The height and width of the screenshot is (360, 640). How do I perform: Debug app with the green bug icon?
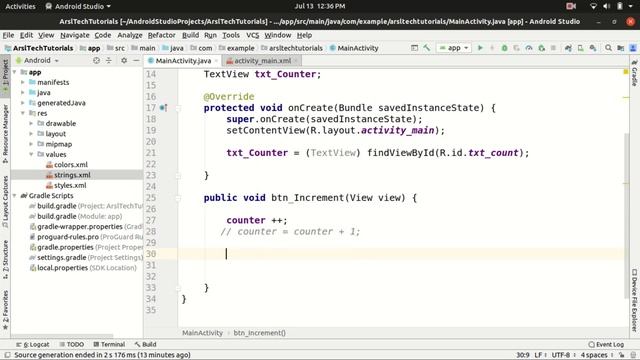click(504, 48)
